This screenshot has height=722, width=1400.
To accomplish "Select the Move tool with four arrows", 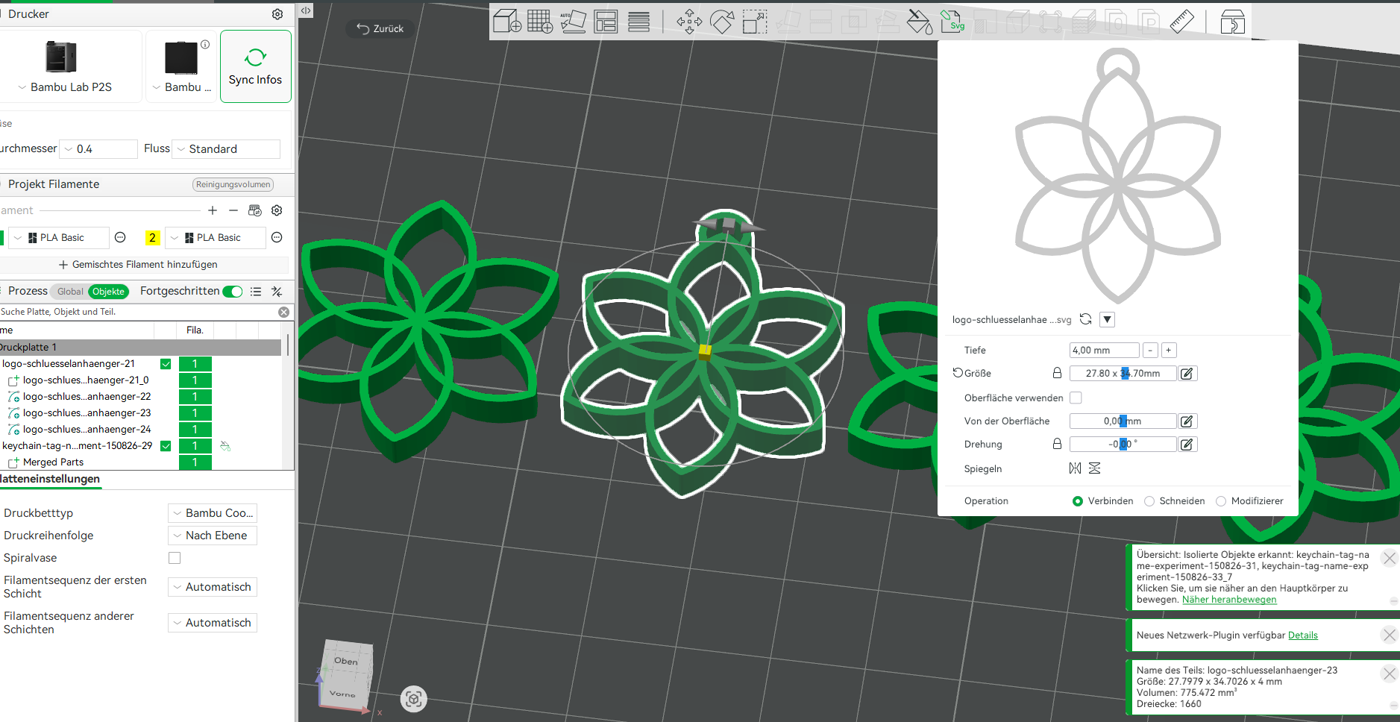I will pyautogui.click(x=688, y=21).
